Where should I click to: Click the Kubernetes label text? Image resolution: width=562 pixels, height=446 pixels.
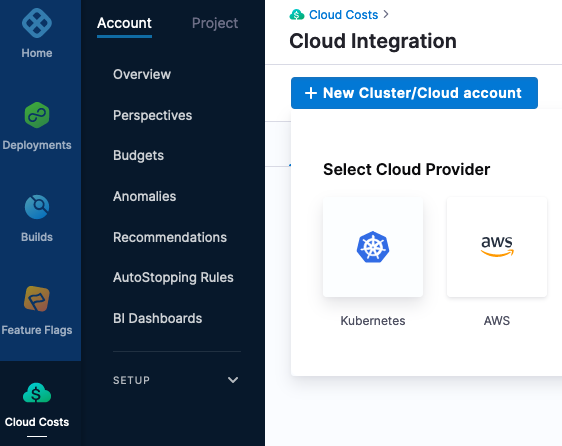tap(373, 321)
